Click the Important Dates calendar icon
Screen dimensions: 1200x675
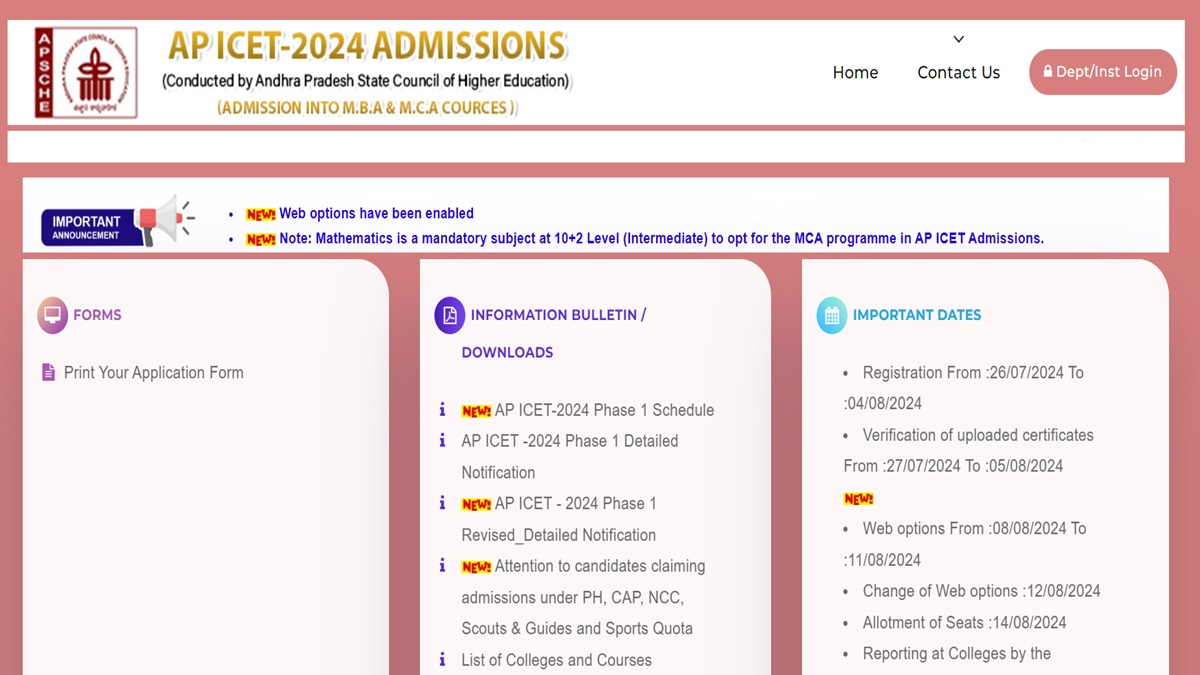[832, 315]
